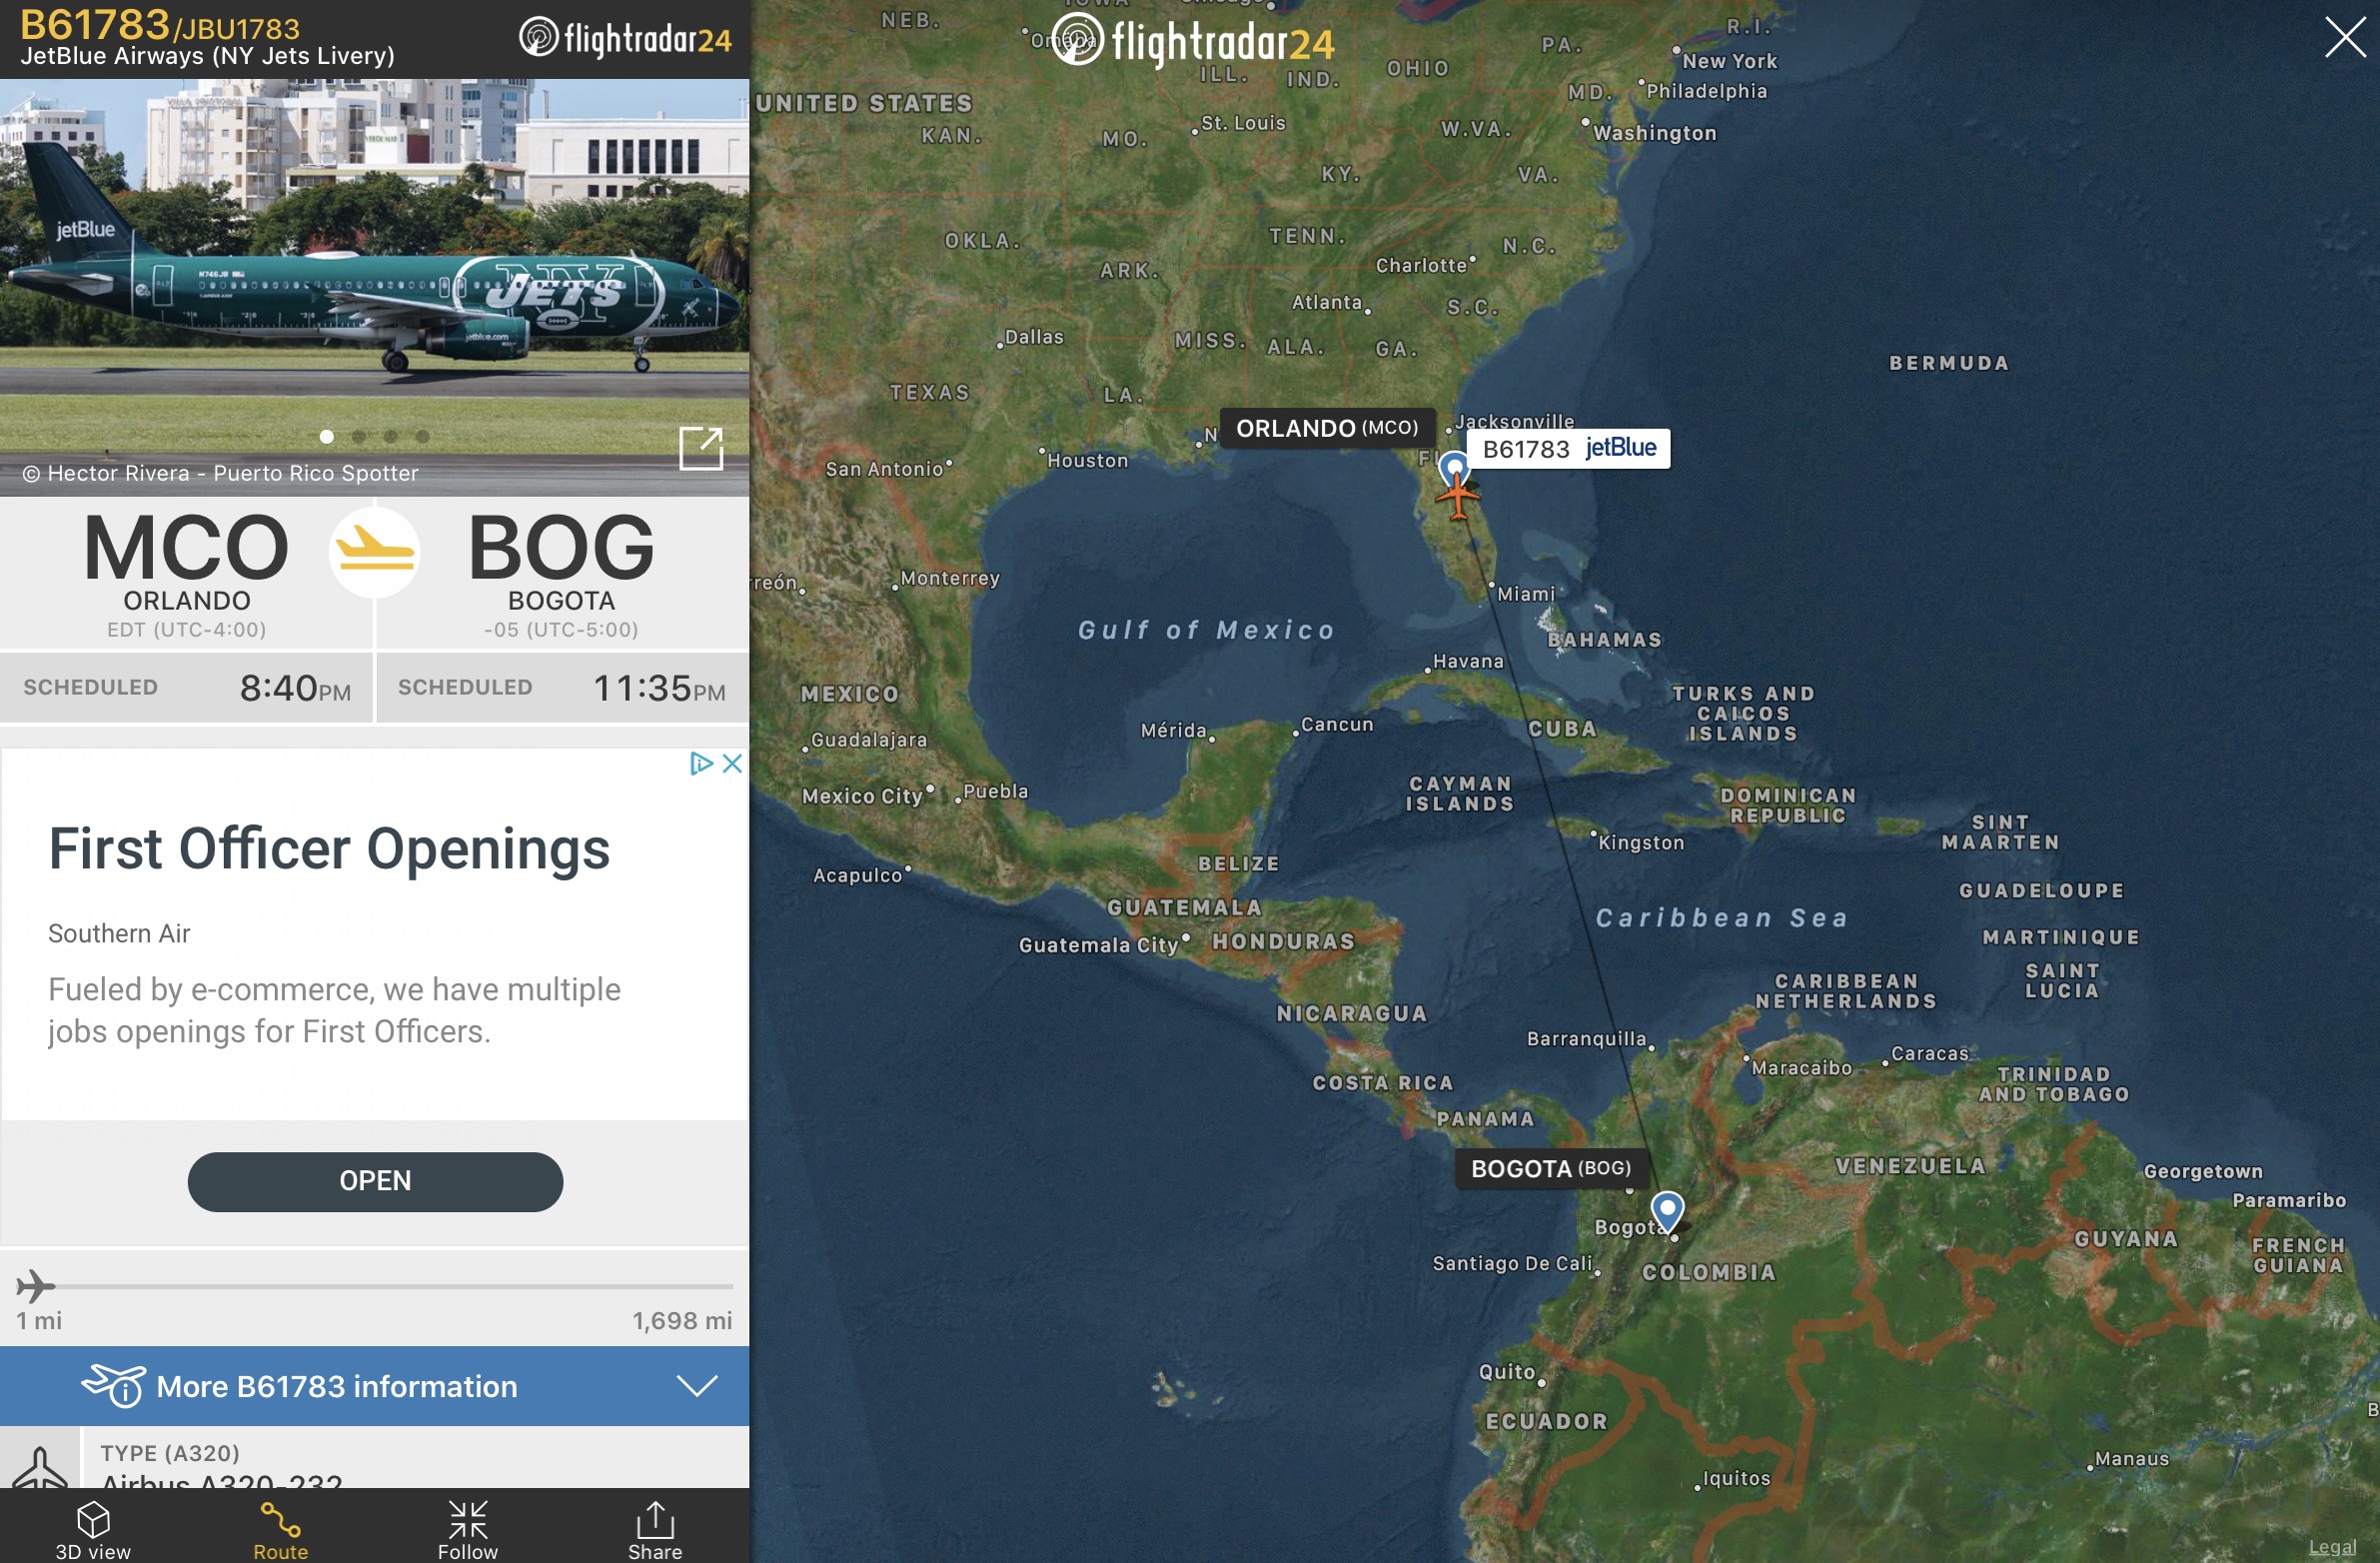Tap the Follow aircraft icon
Viewport: 2380px width, 1563px height.
tap(467, 1520)
